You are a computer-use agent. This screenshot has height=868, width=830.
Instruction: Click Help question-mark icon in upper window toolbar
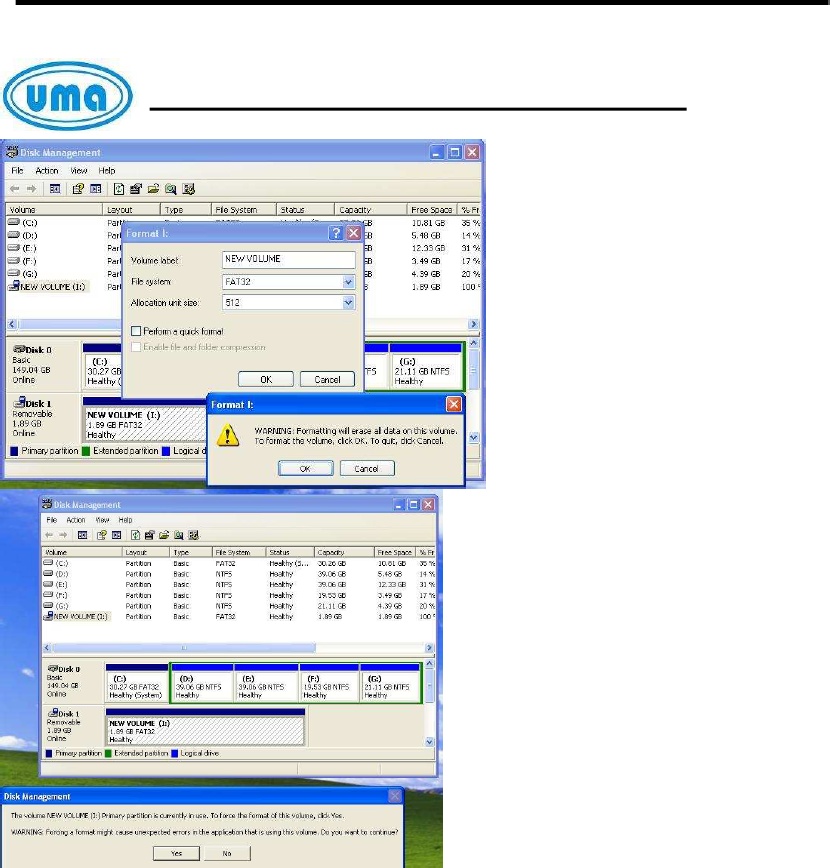click(x=78, y=189)
